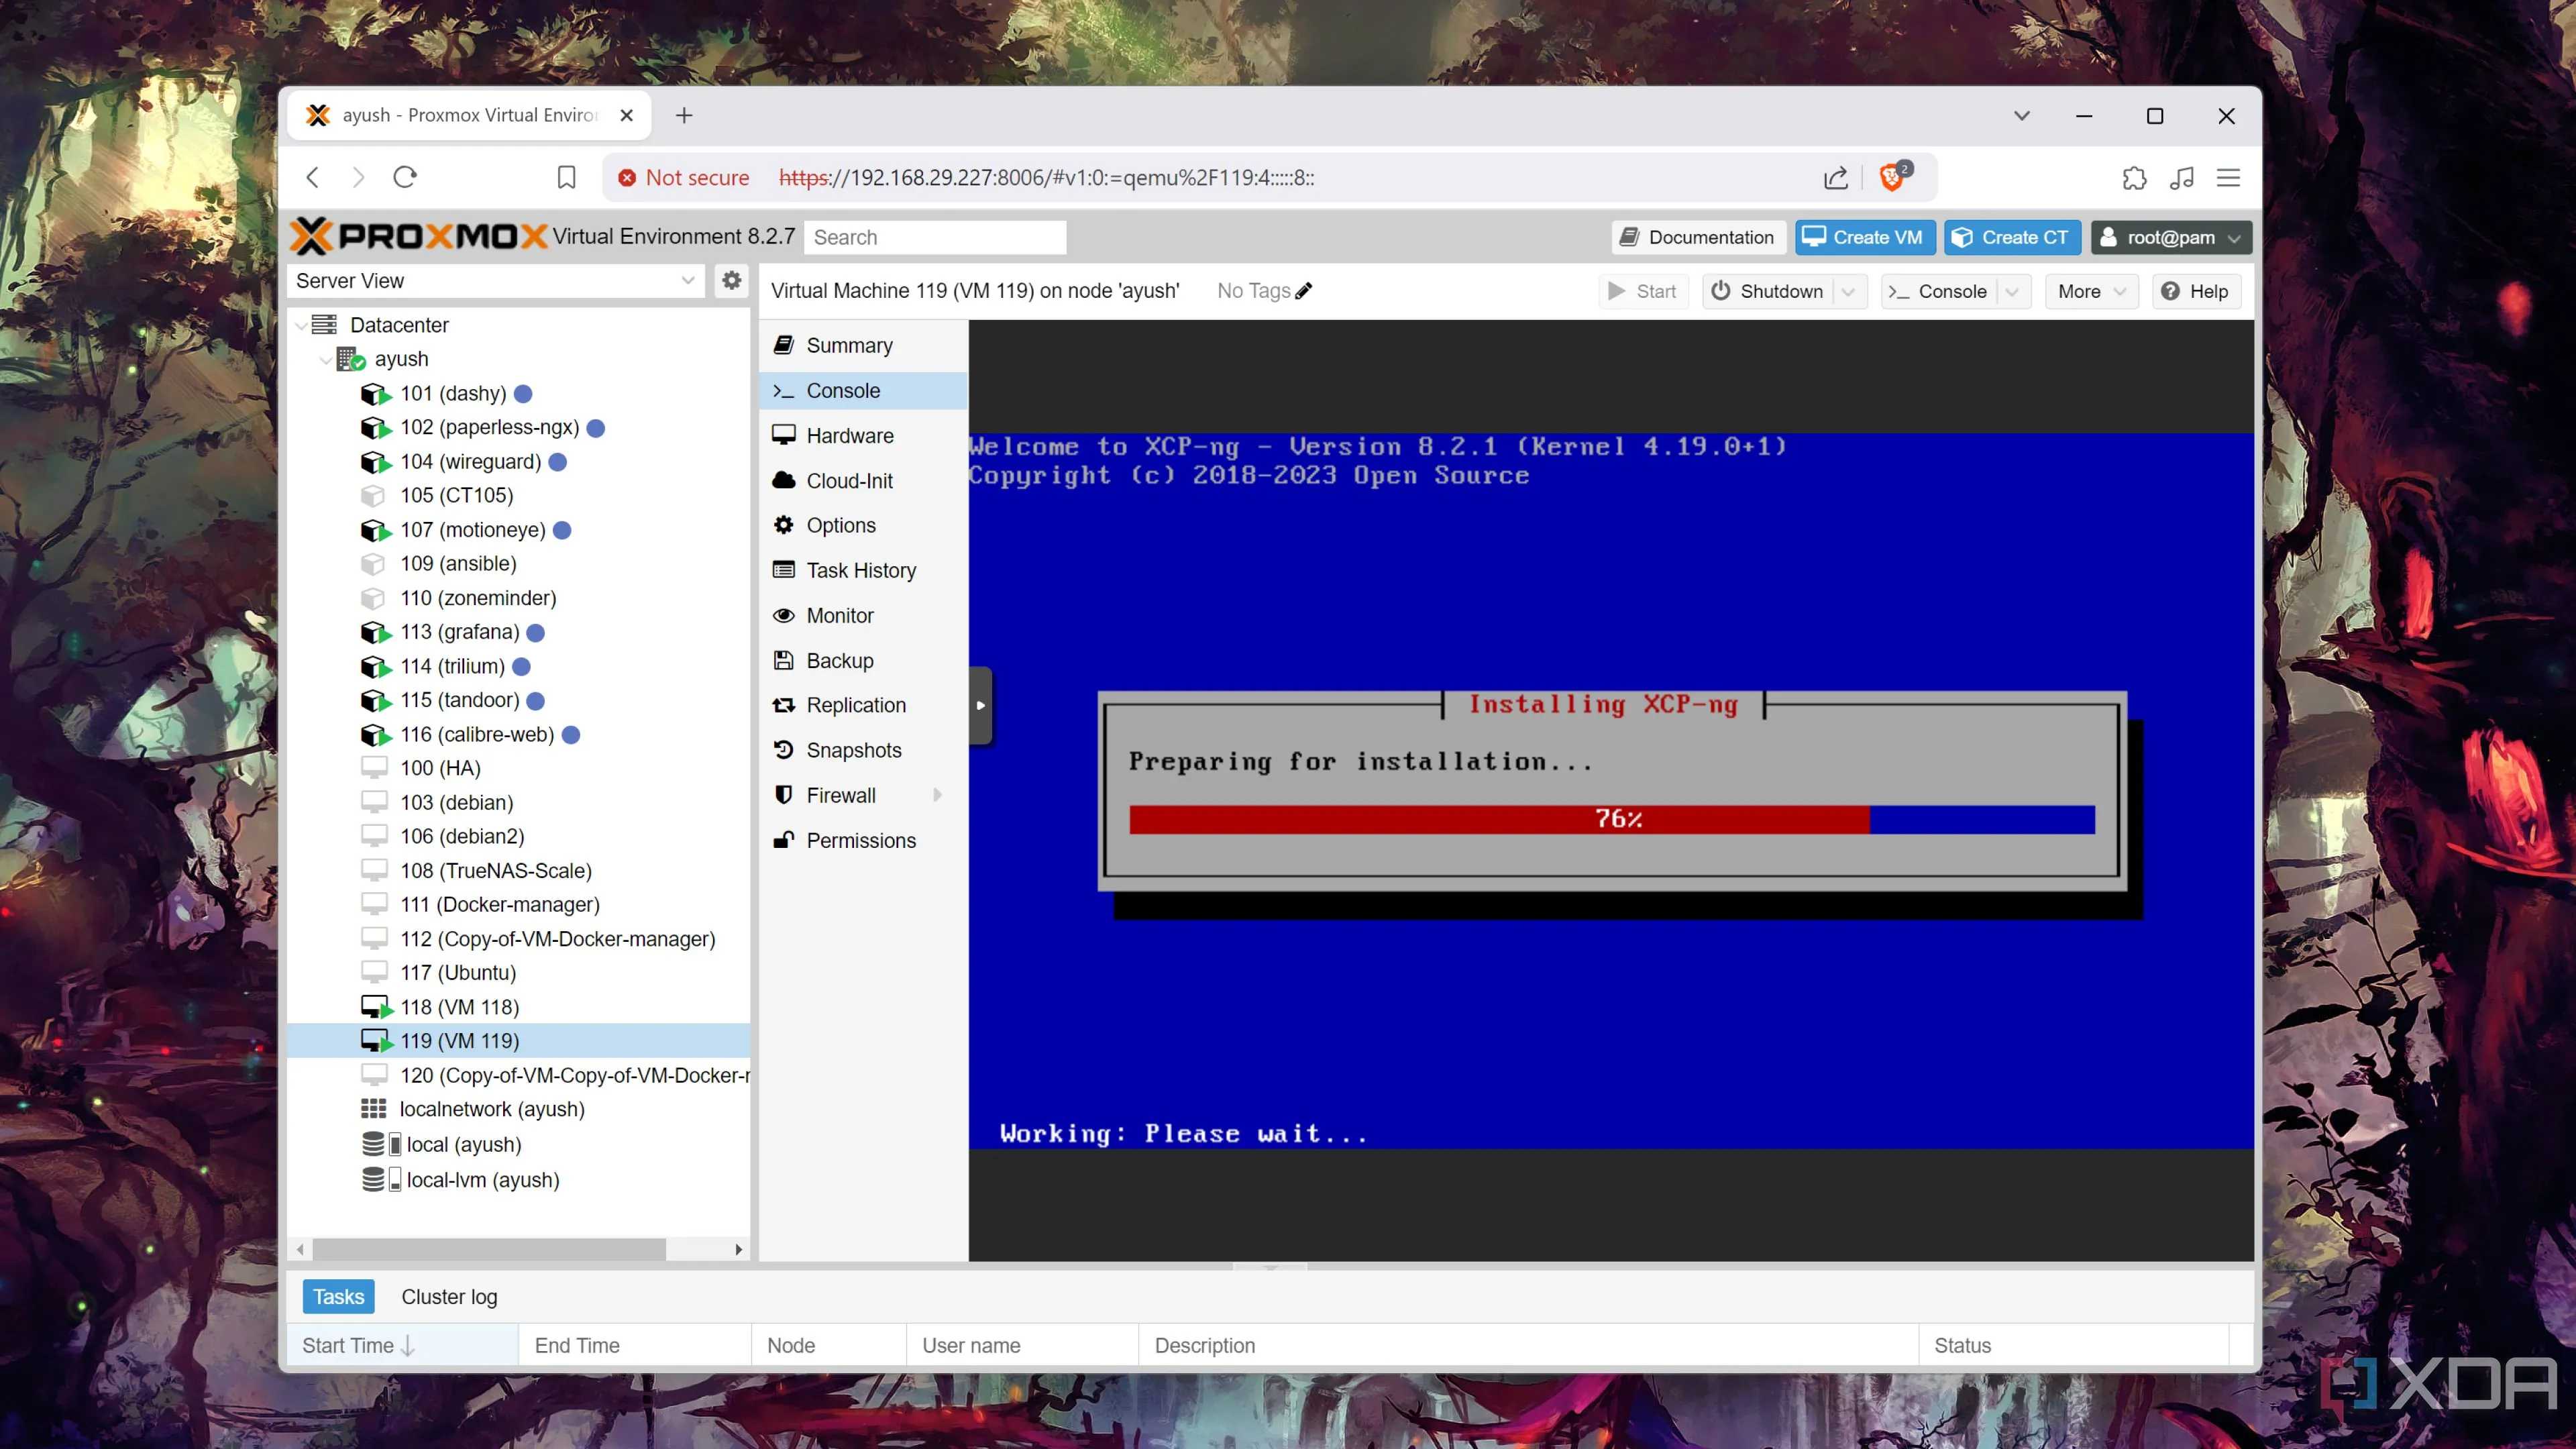The width and height of the screenshot is (2576, 1449).
Task: Expand the collapsed noVNC side handle
Action: 980,705
